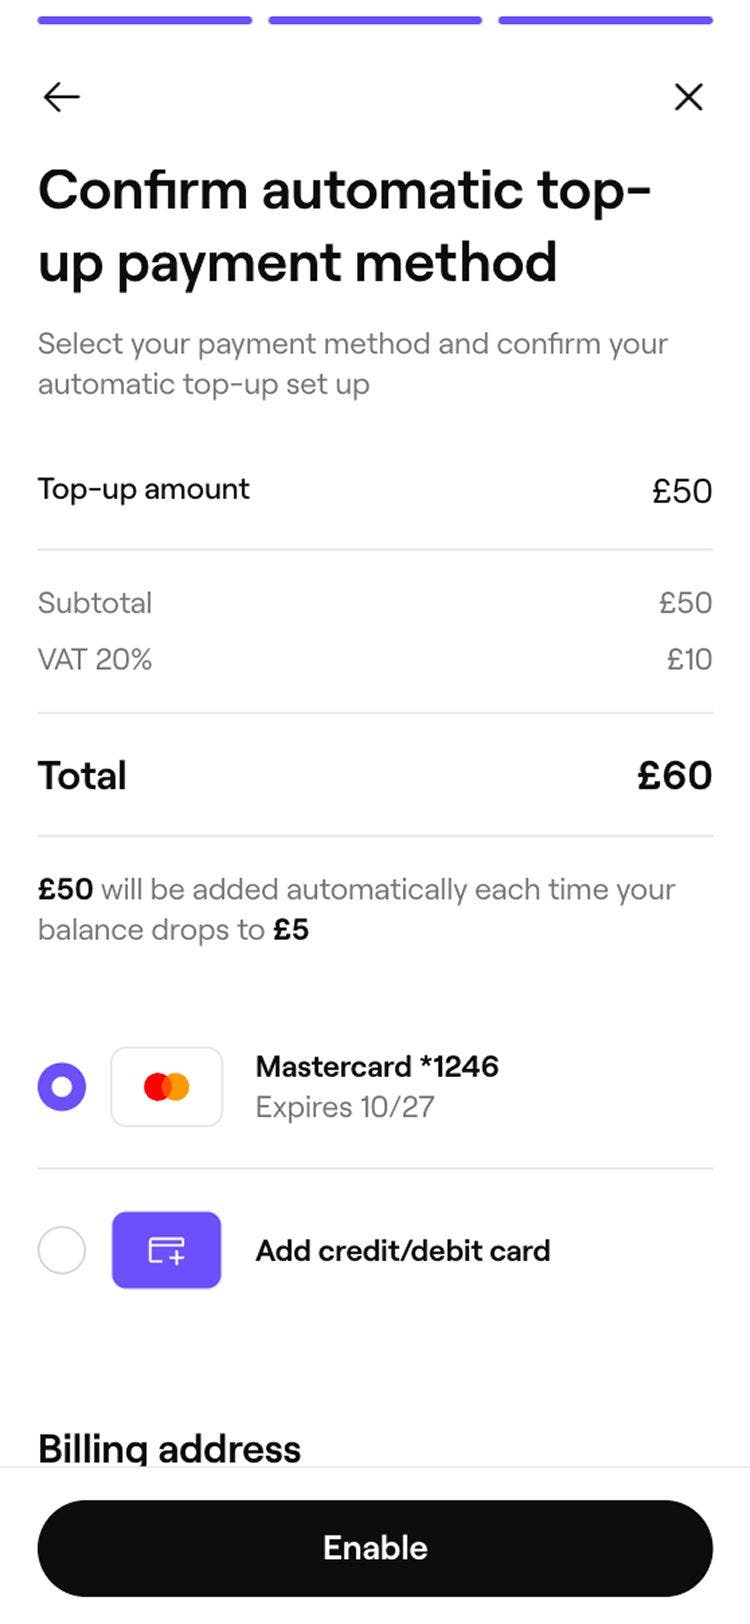
Task: Select the Add credit/debit card radio button
Action: [62, 1250]
